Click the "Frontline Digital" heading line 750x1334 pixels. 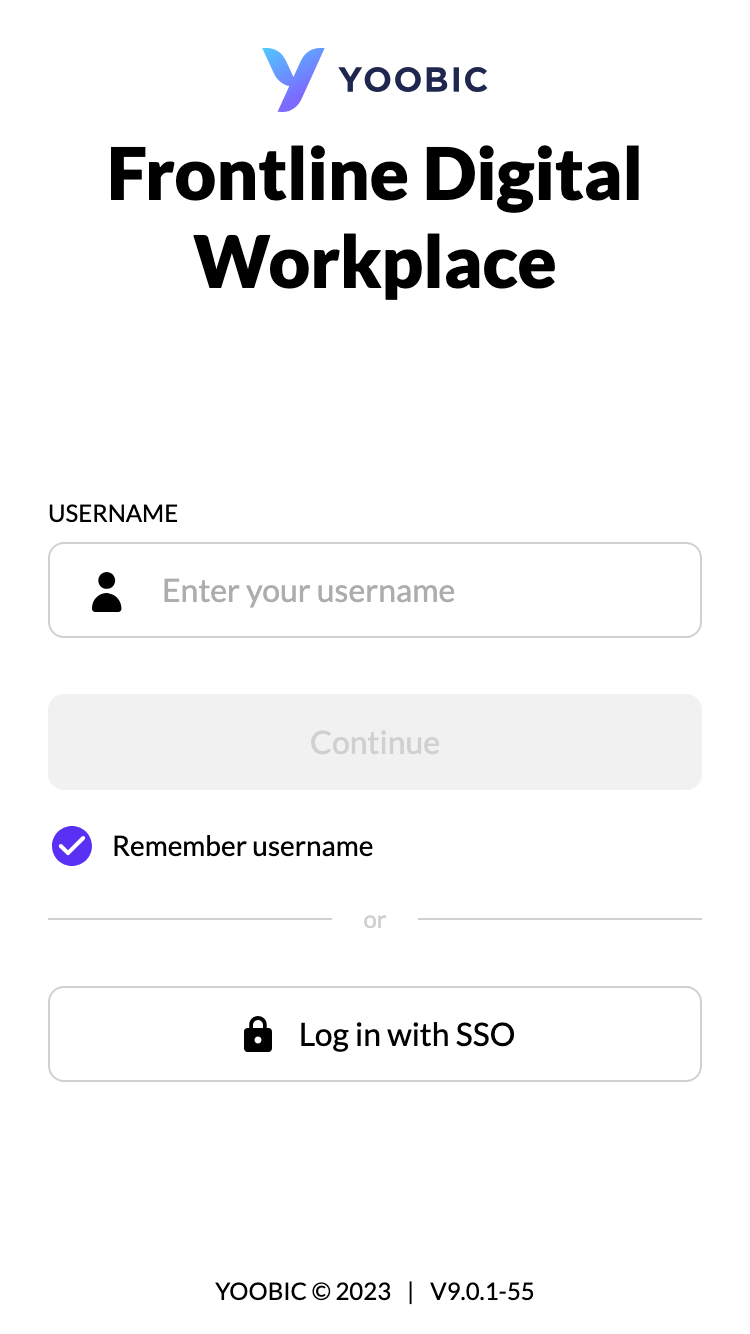point(375,174)
